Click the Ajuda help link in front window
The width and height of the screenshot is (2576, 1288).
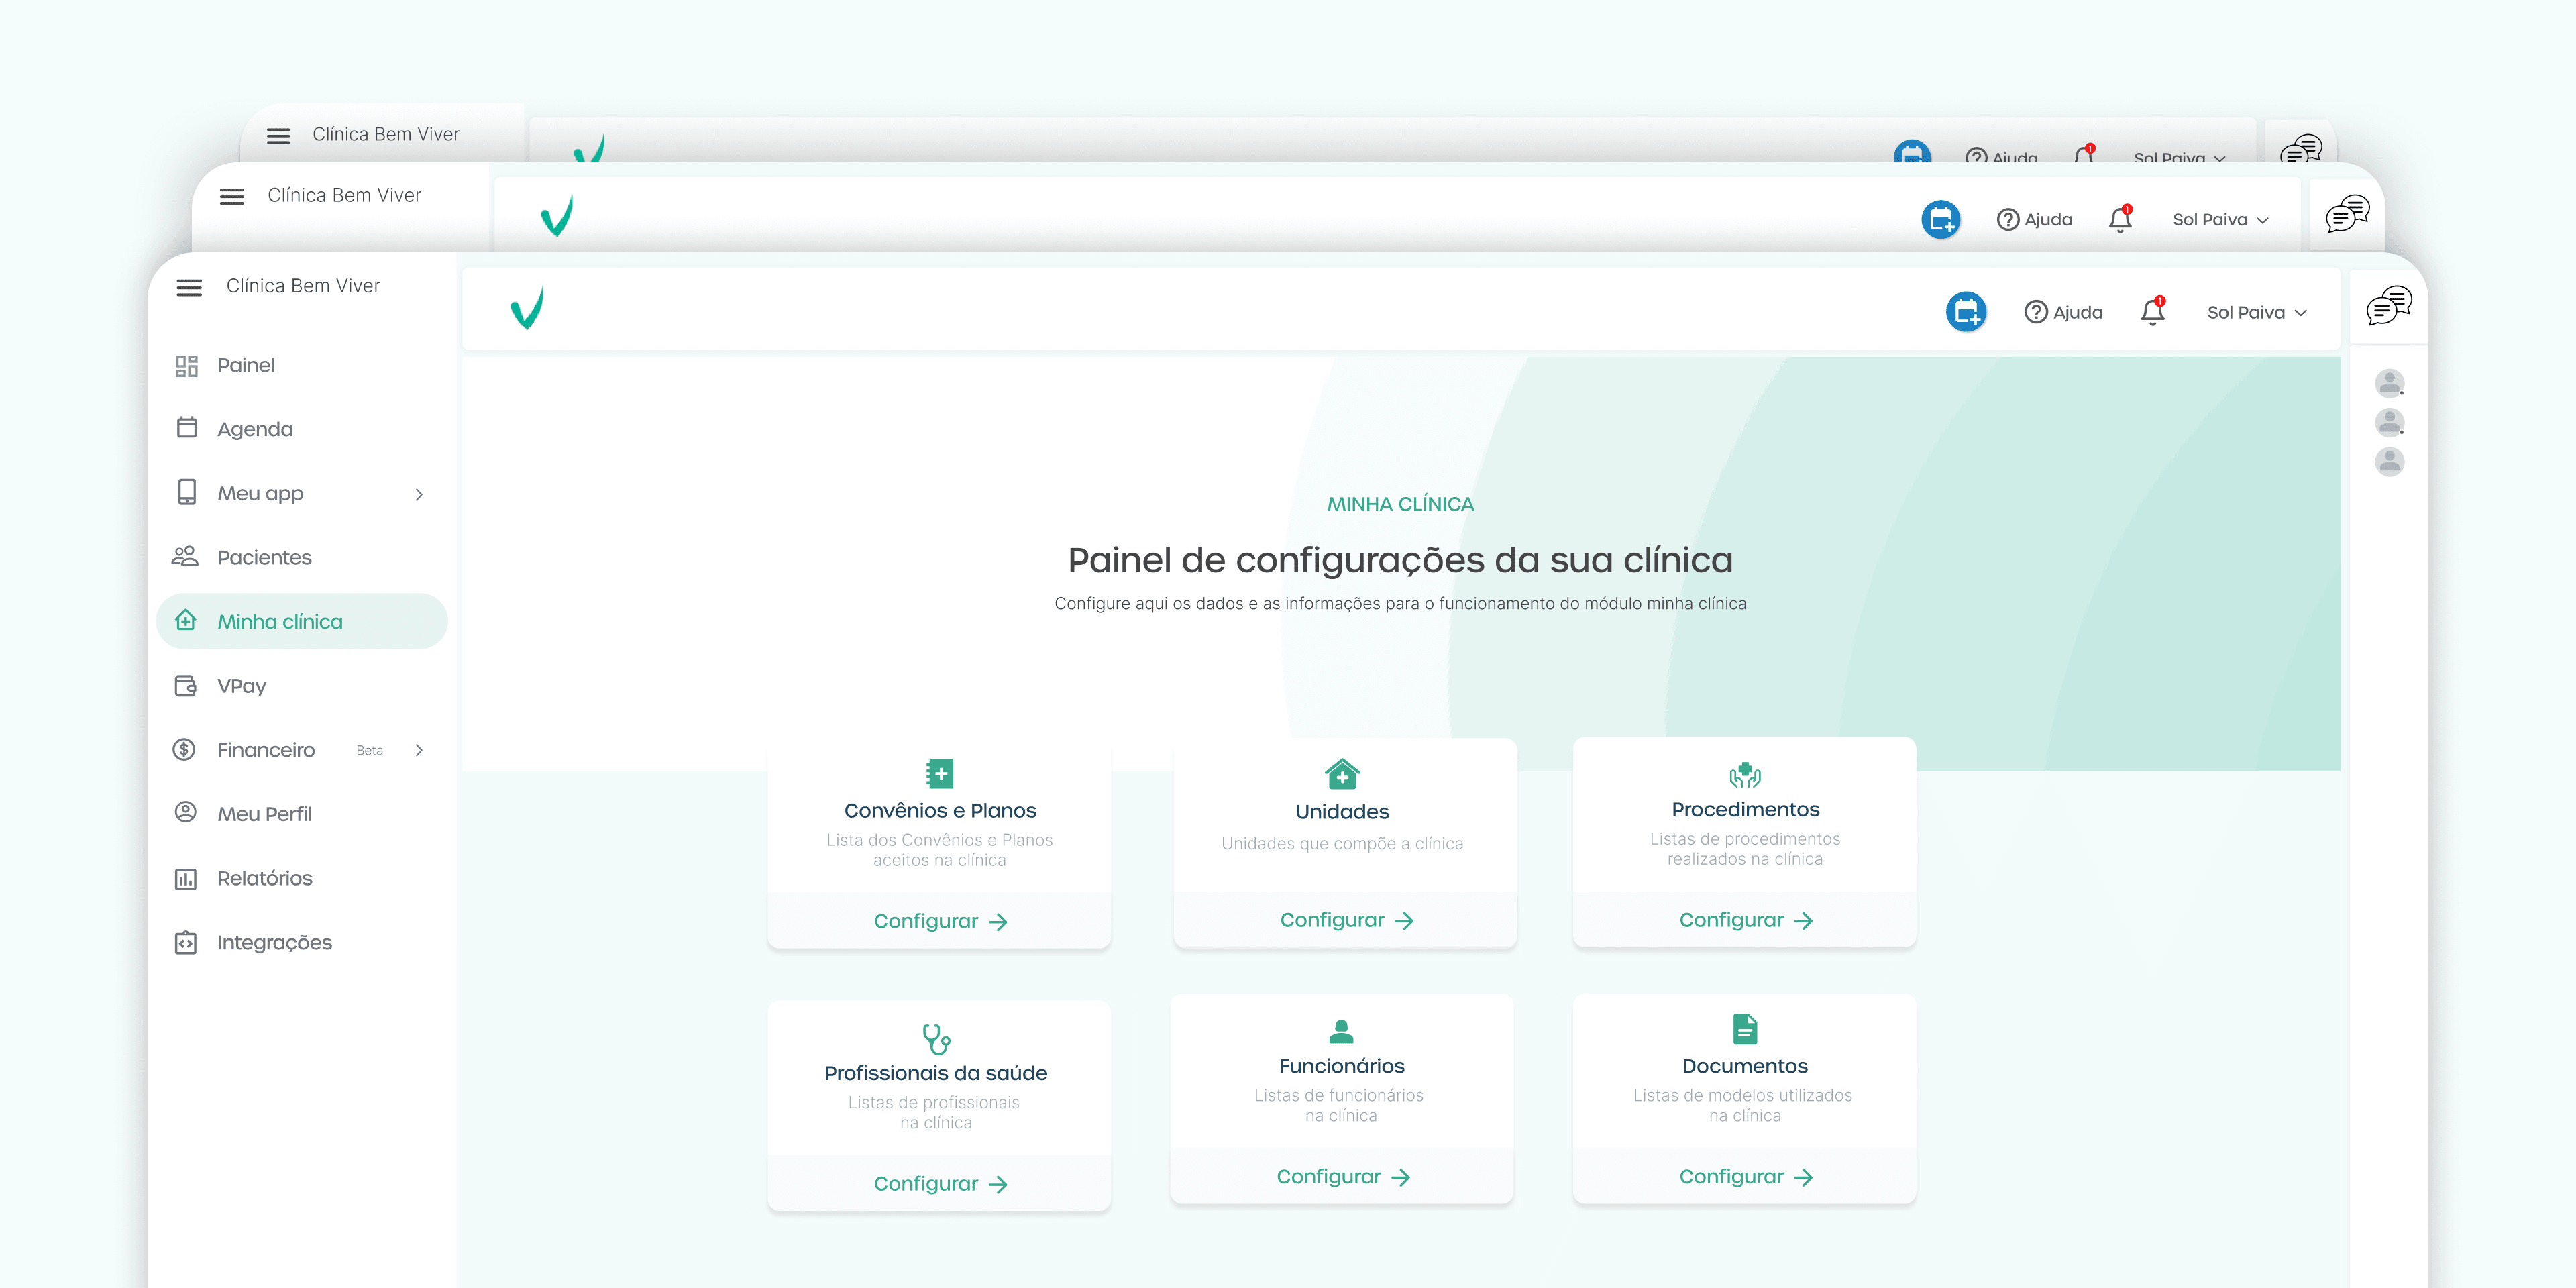point(2063,312)
